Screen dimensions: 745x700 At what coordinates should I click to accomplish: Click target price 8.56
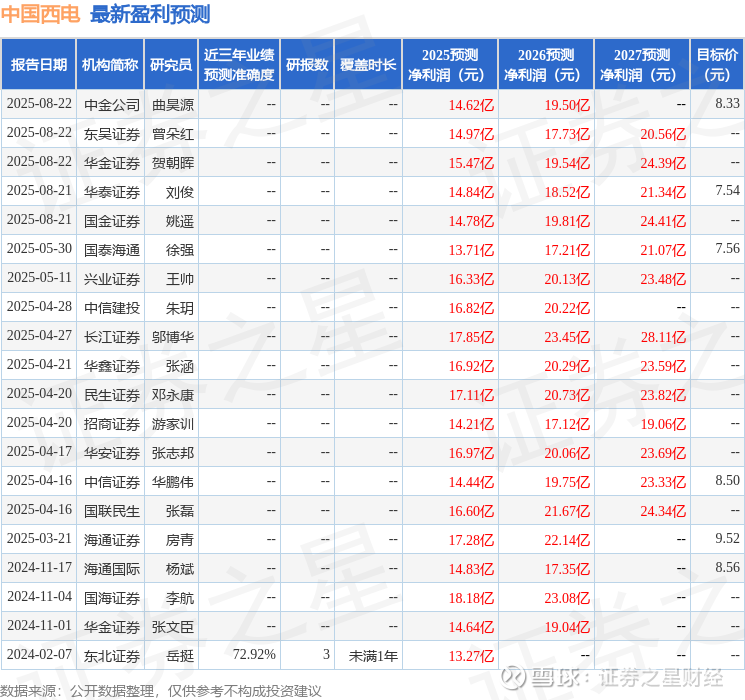[x=727, y=567]
